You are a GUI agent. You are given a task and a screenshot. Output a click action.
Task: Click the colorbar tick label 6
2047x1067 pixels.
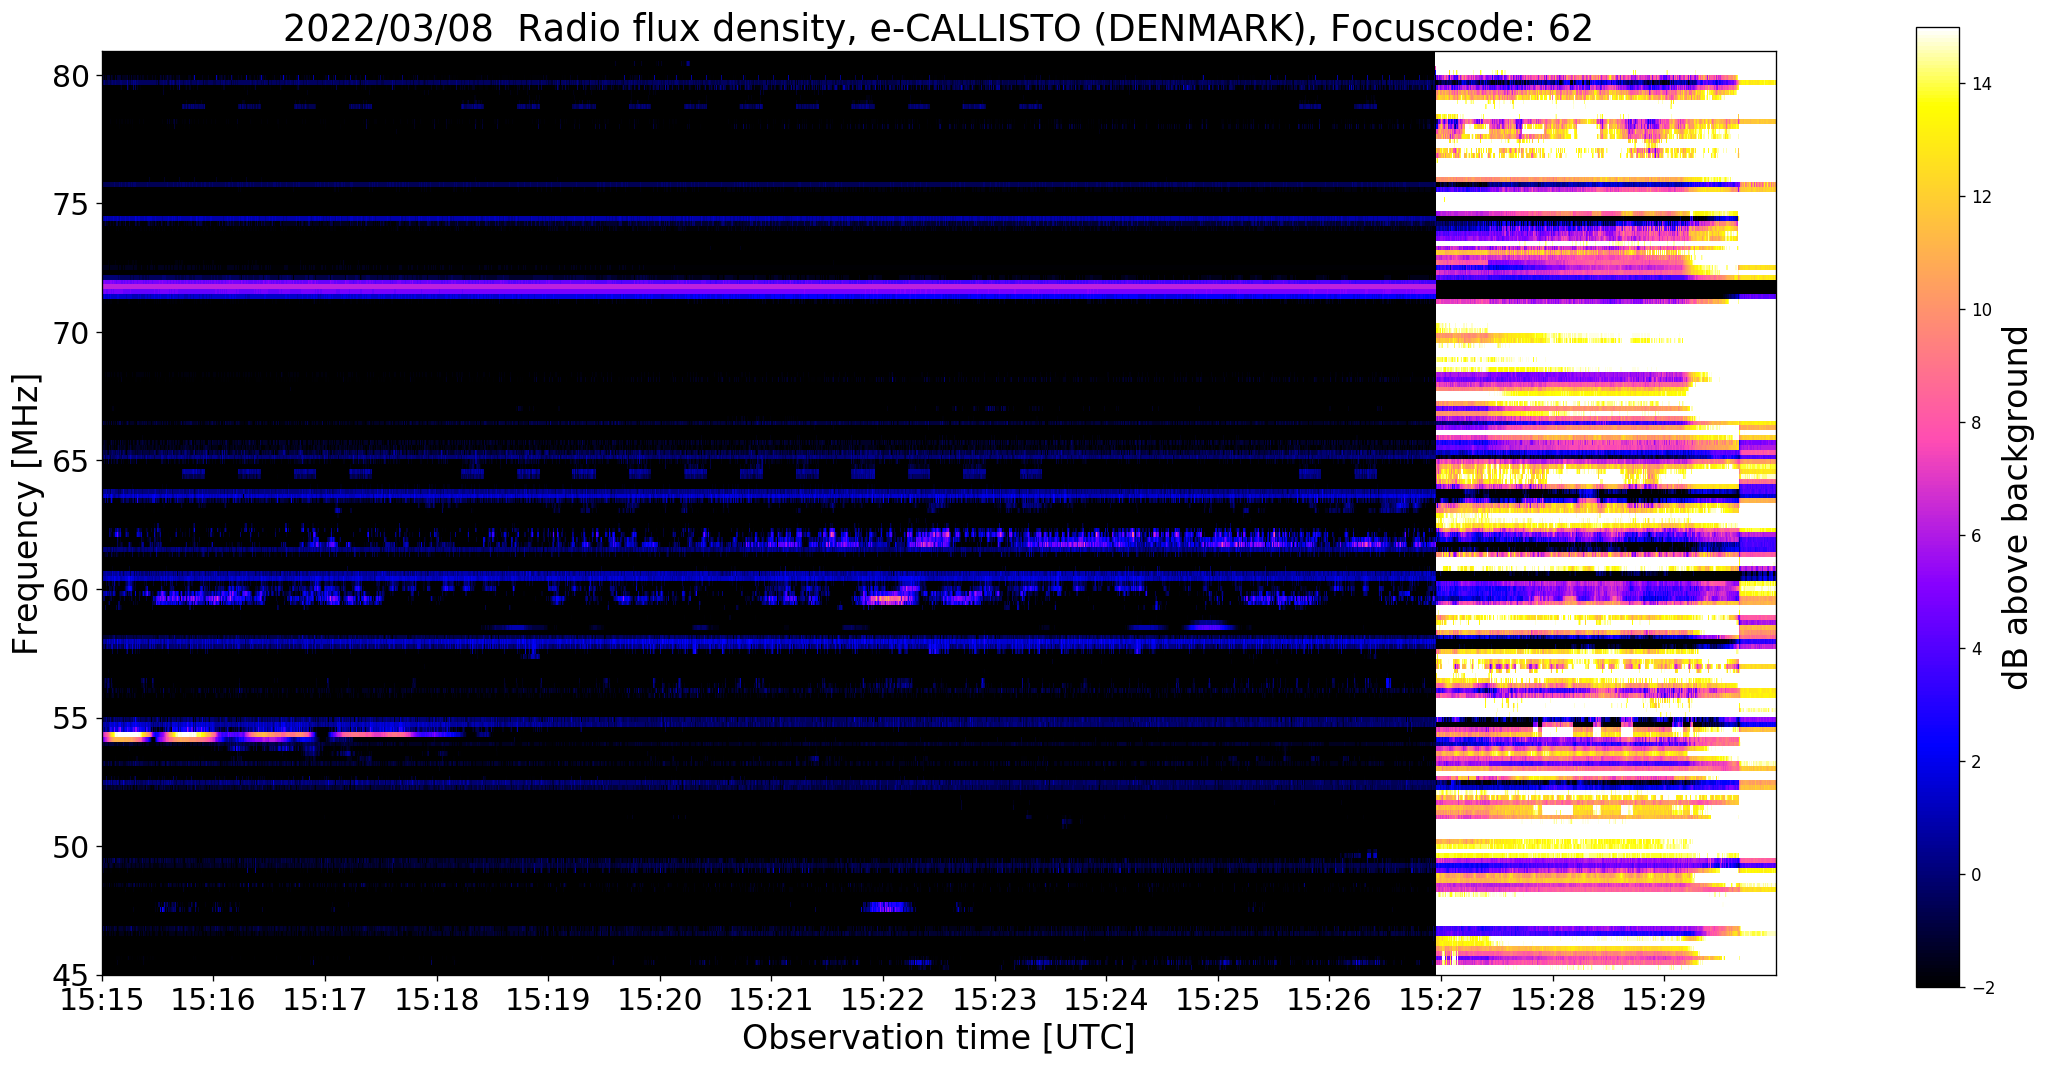(x=1975, y=536)
